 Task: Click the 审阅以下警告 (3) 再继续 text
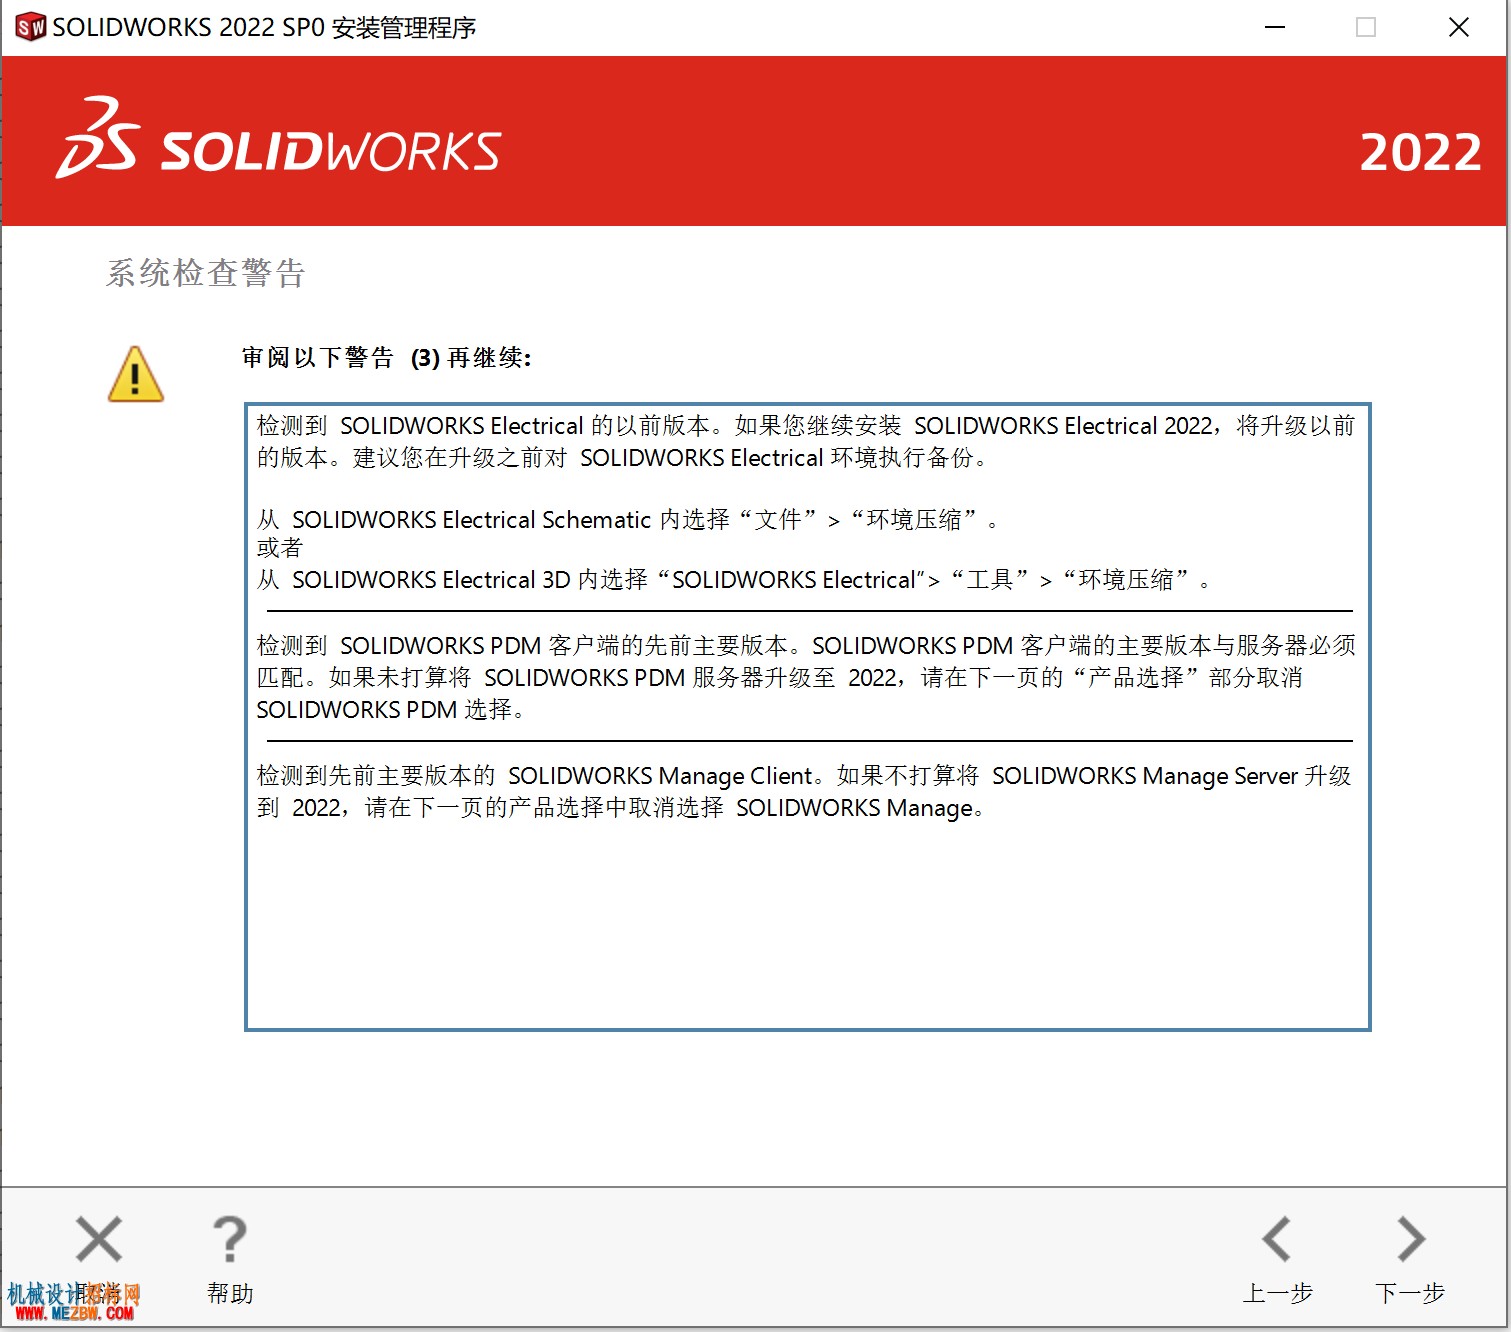click(x=387, y=358)
